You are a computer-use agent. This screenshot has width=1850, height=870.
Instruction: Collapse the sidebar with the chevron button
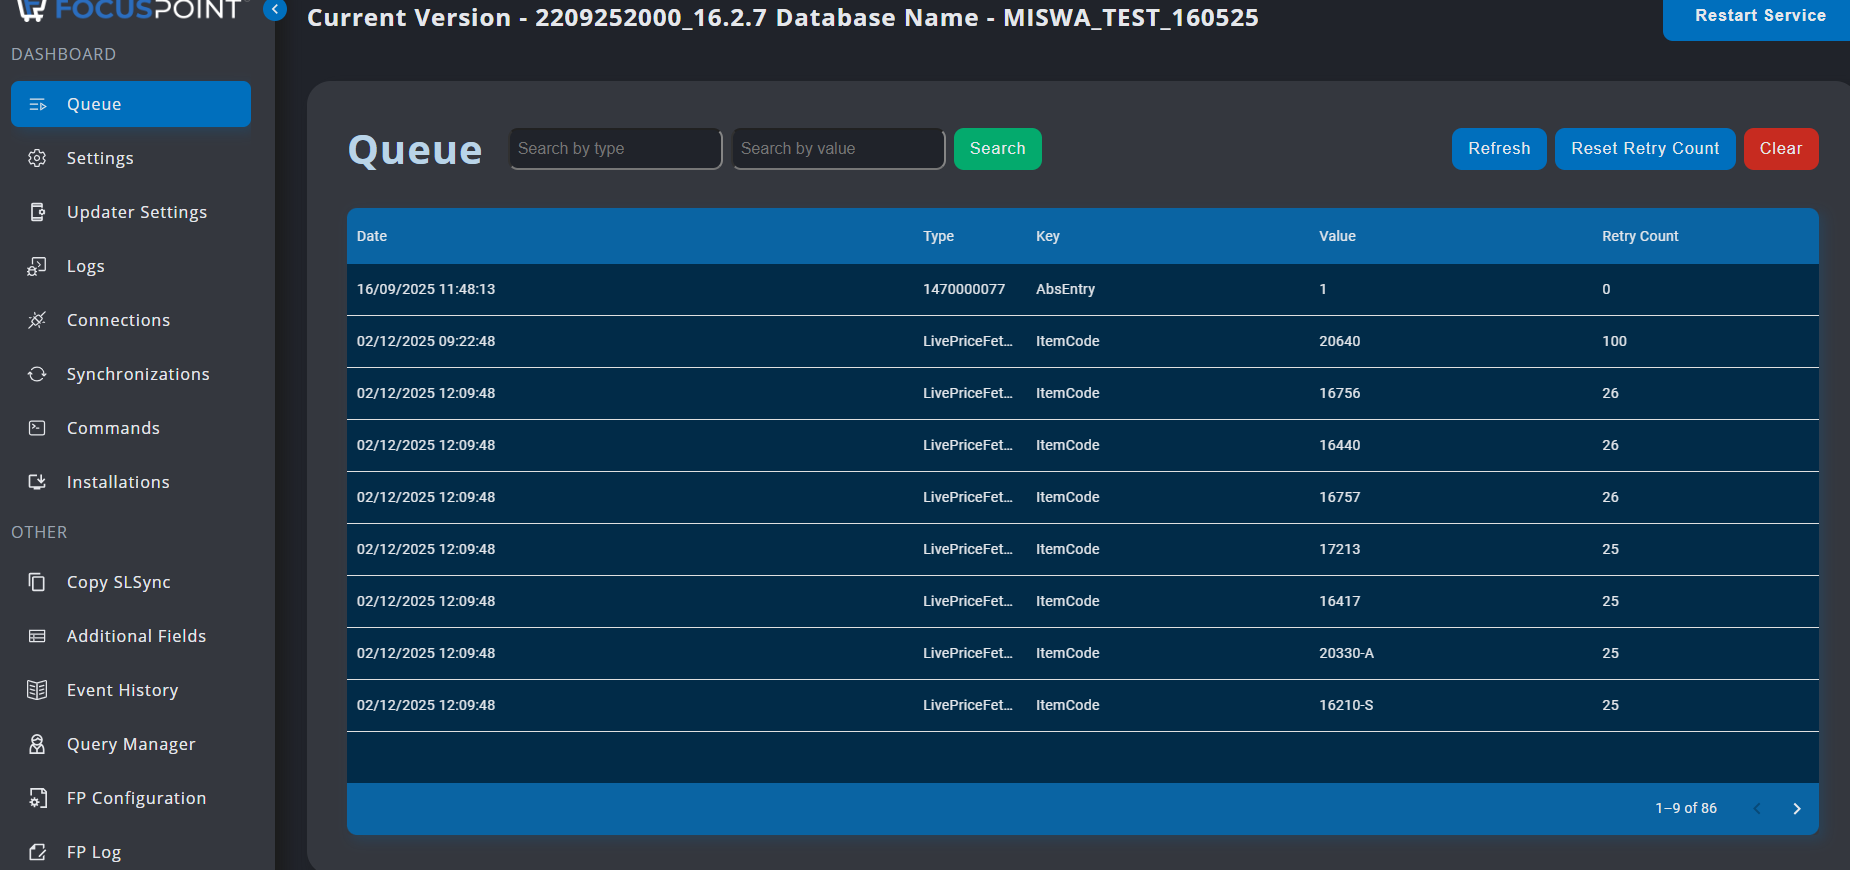click(275, 10)
